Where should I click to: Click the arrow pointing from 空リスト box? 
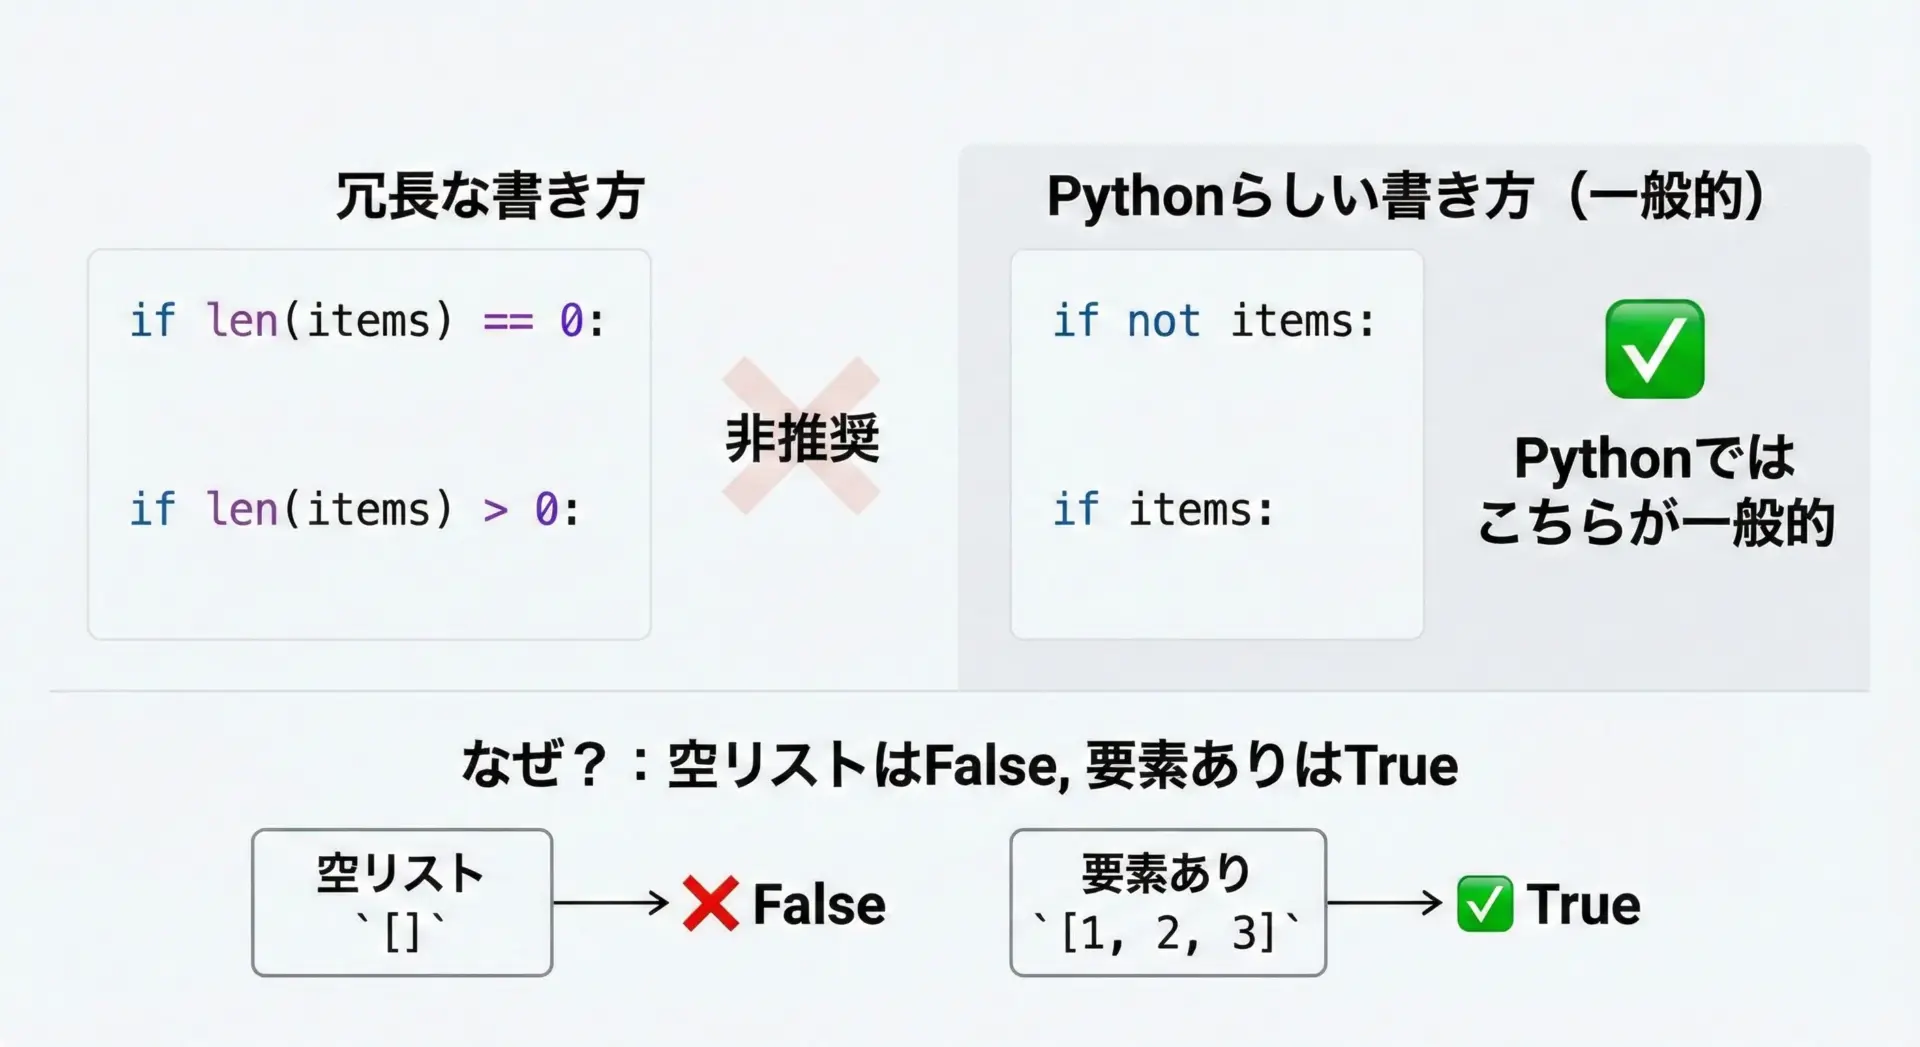610,903
